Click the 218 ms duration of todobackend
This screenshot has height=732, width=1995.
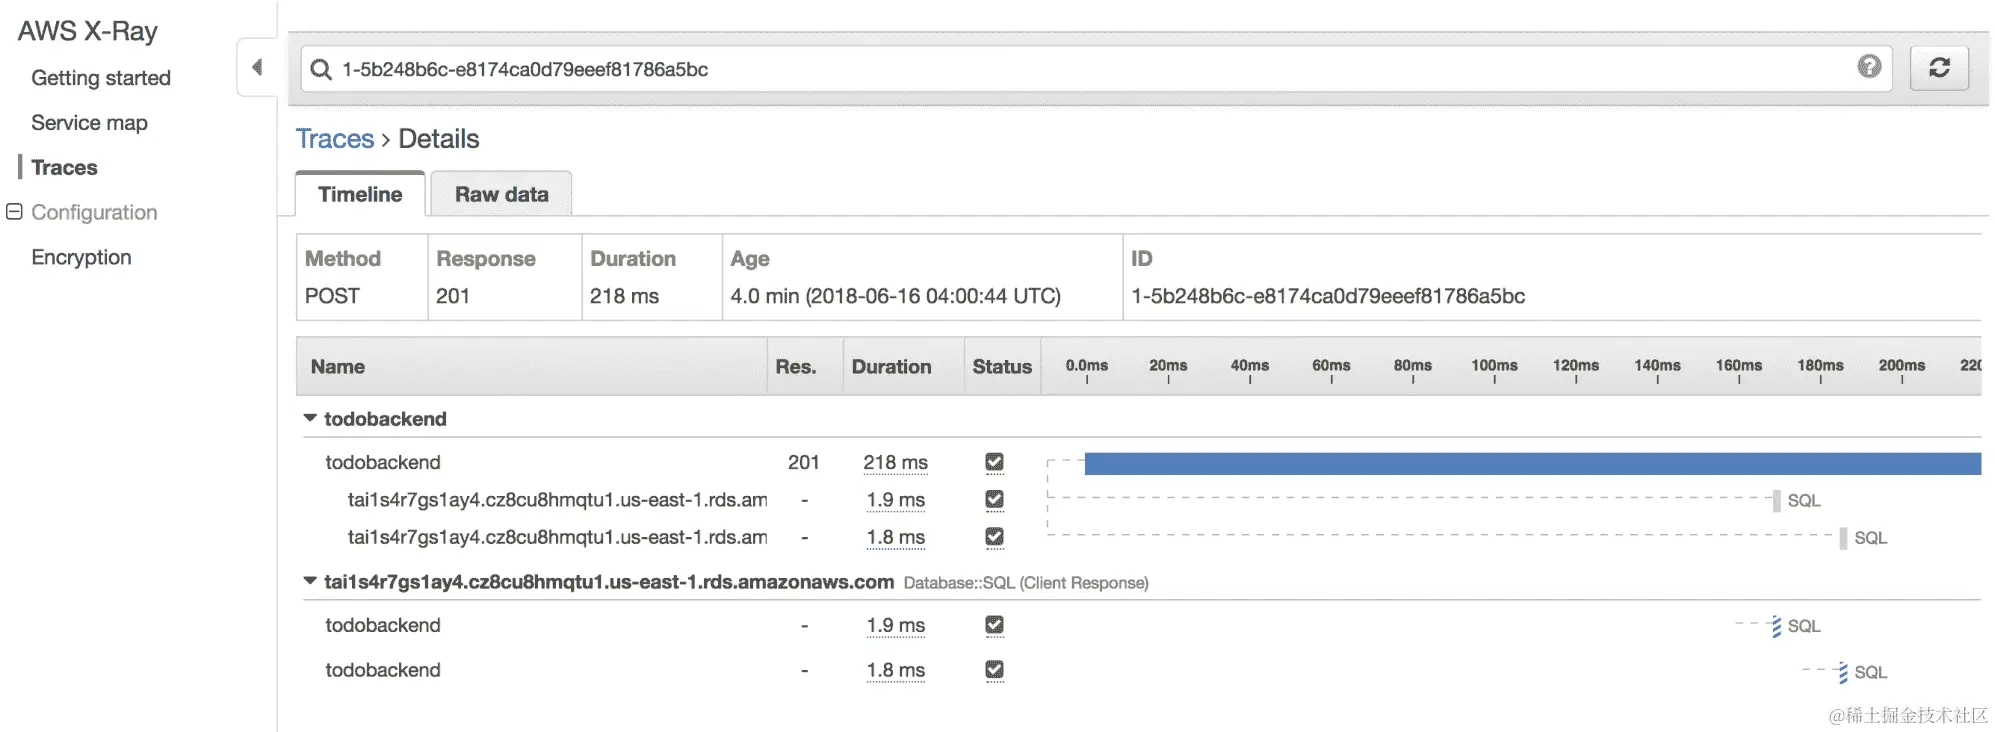(895, 463)
